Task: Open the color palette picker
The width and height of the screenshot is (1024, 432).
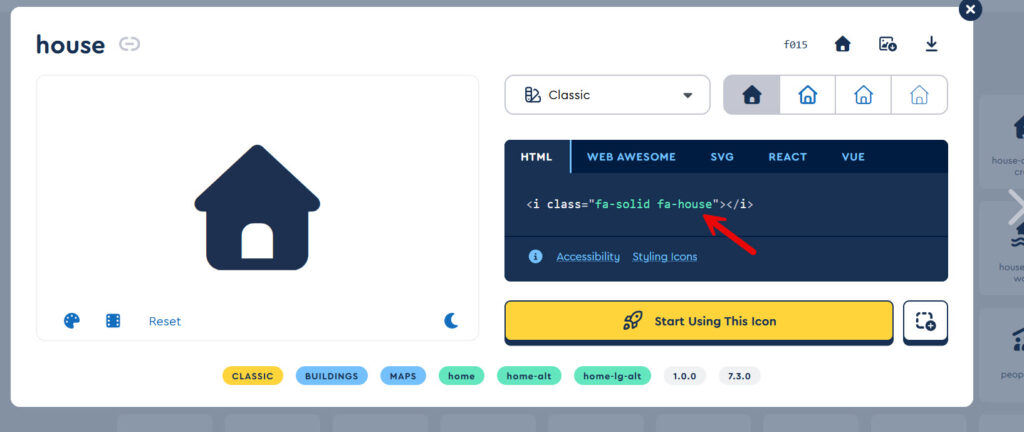Action: (72, 320)
